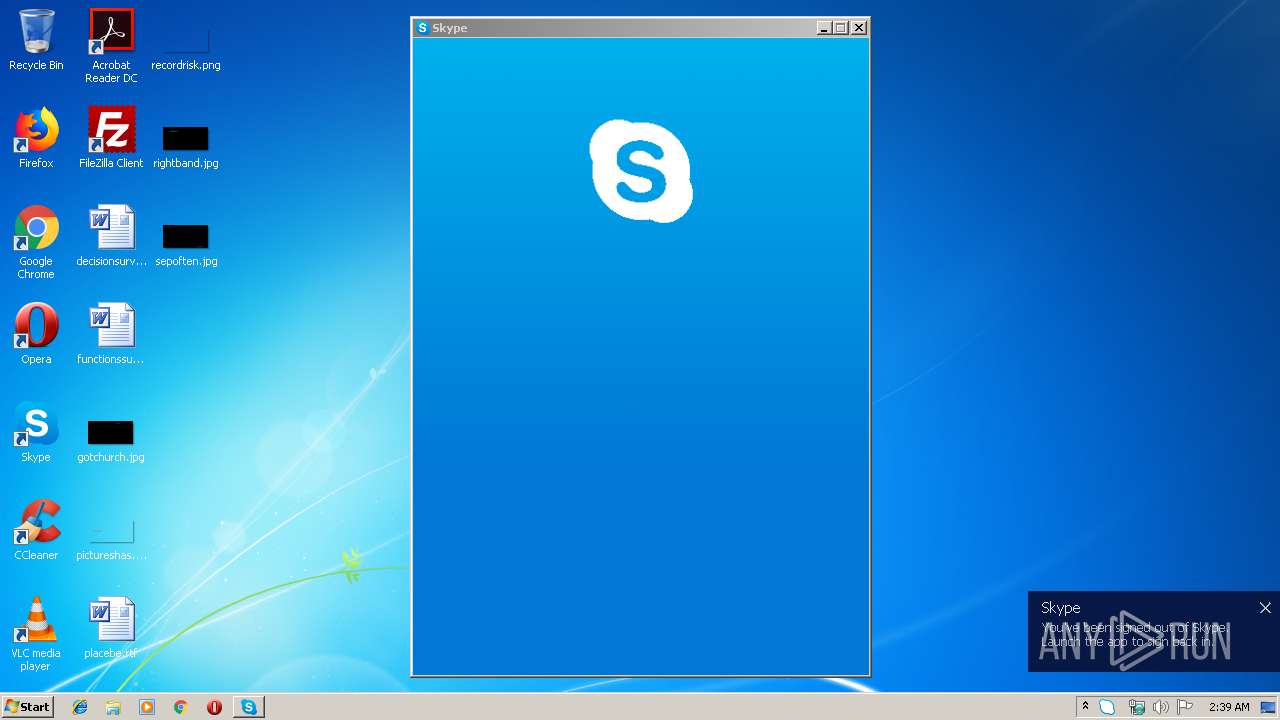Select the decisionsurv... Word document
The height and width of the screenshot is (720, 1280).
[111, 236]
